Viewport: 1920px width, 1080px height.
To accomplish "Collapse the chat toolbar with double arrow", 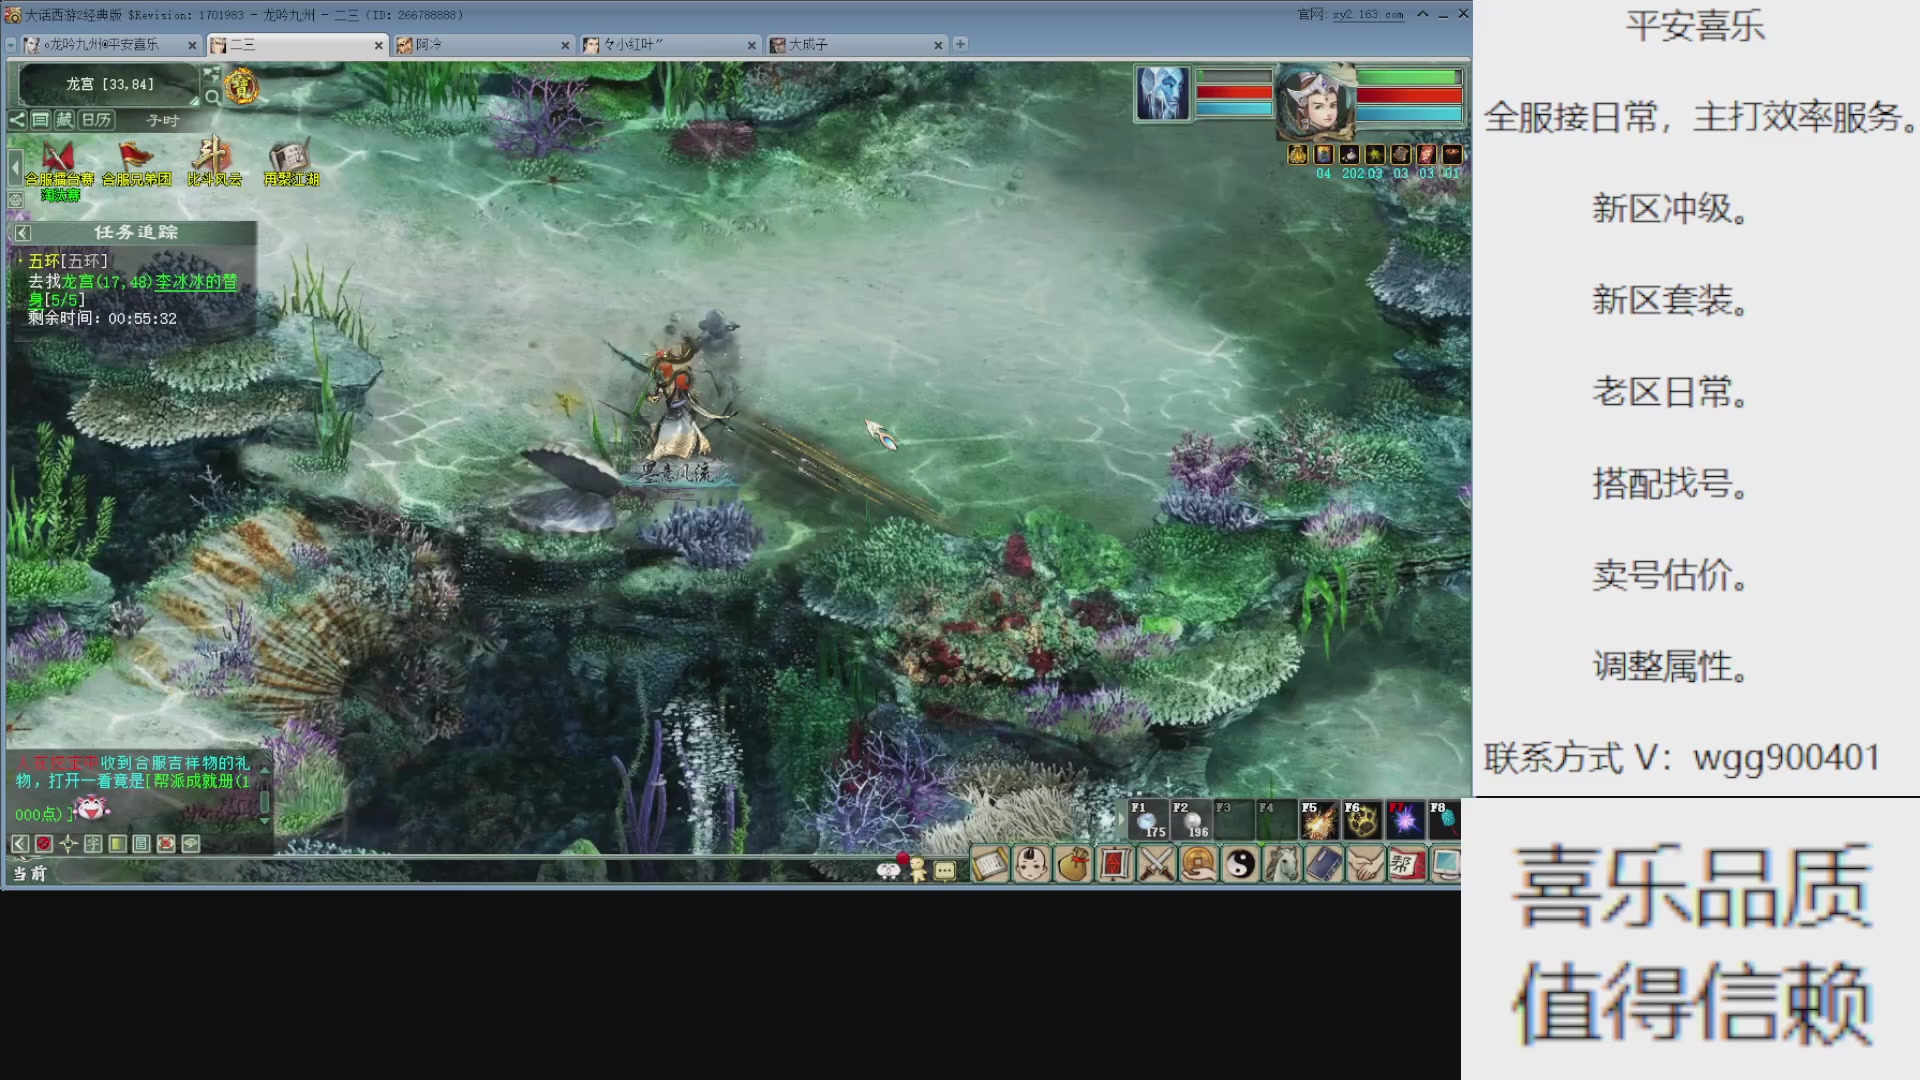I will (x=20, y=844).
